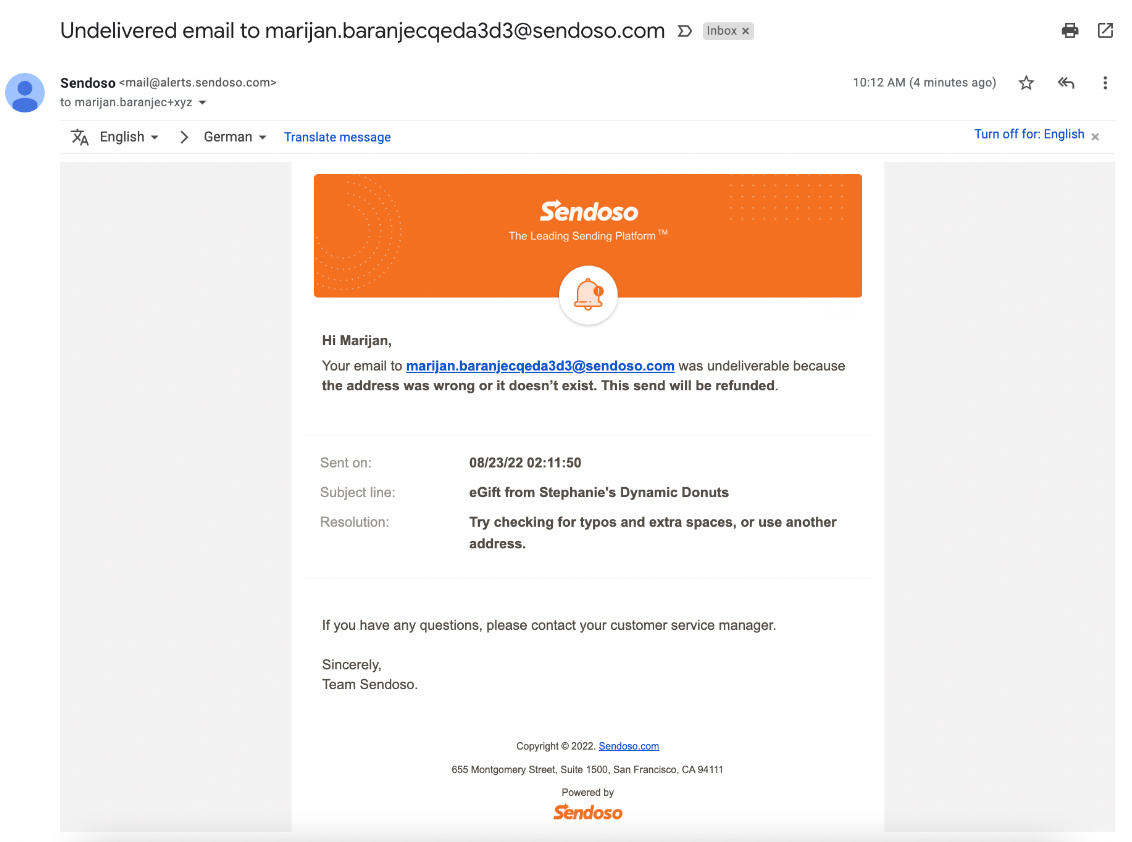Print this email using the printer icon
Screen dimensions: 1132x842
1070,30
